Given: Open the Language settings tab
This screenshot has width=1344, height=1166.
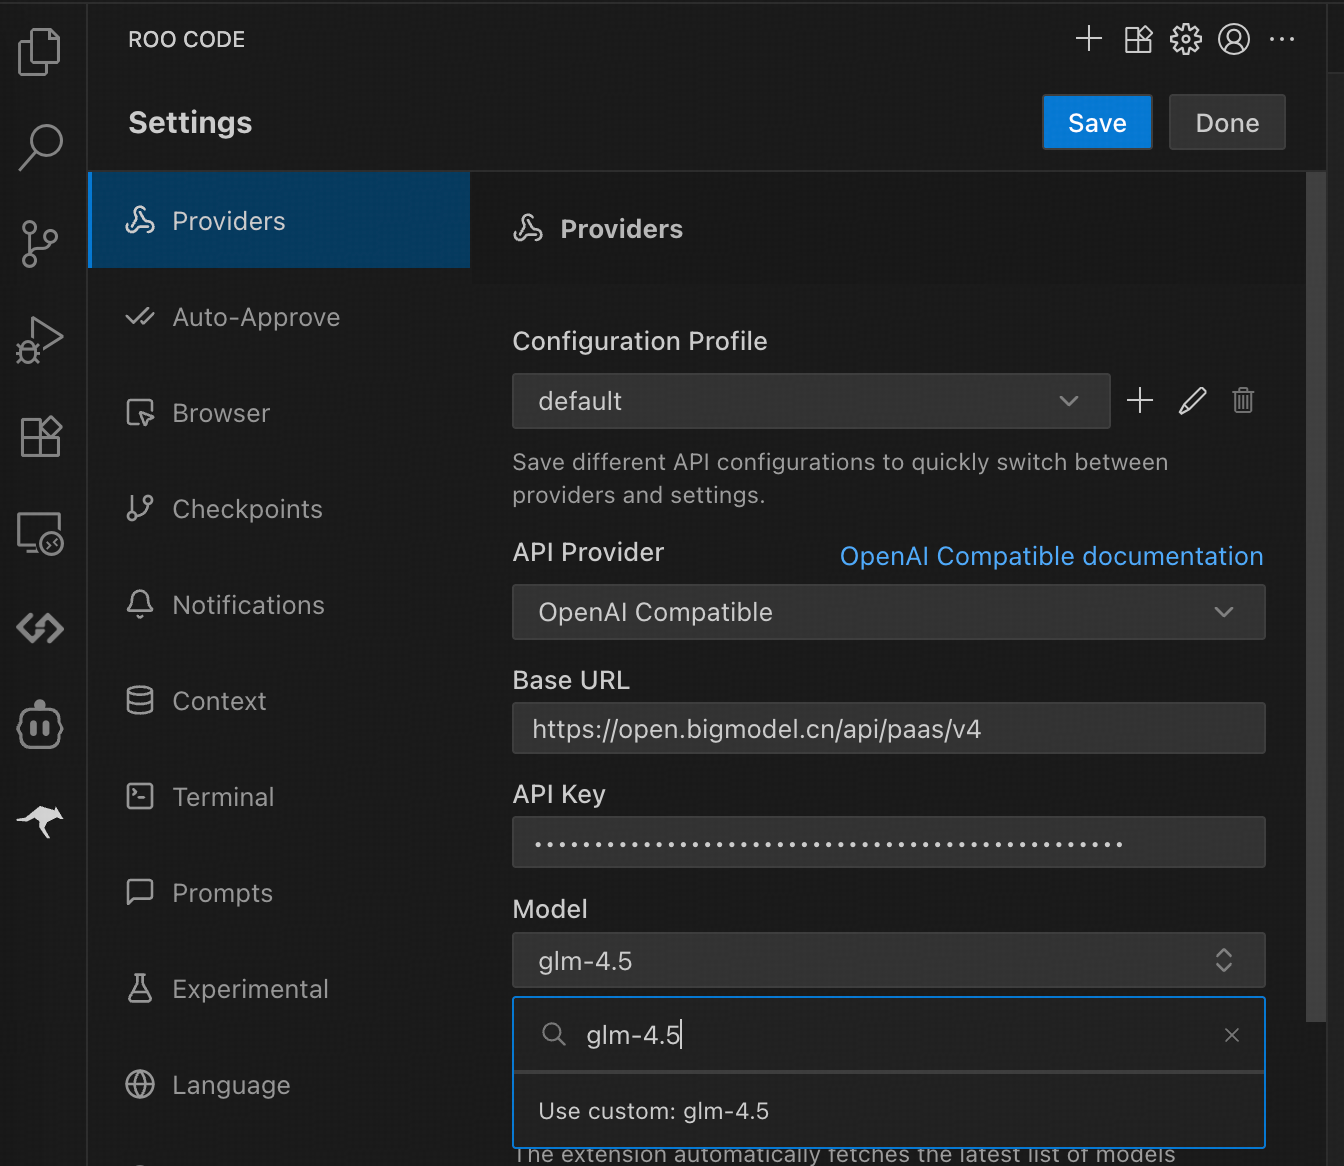Looking at the screenshot, I should (x=279, y=1085).
